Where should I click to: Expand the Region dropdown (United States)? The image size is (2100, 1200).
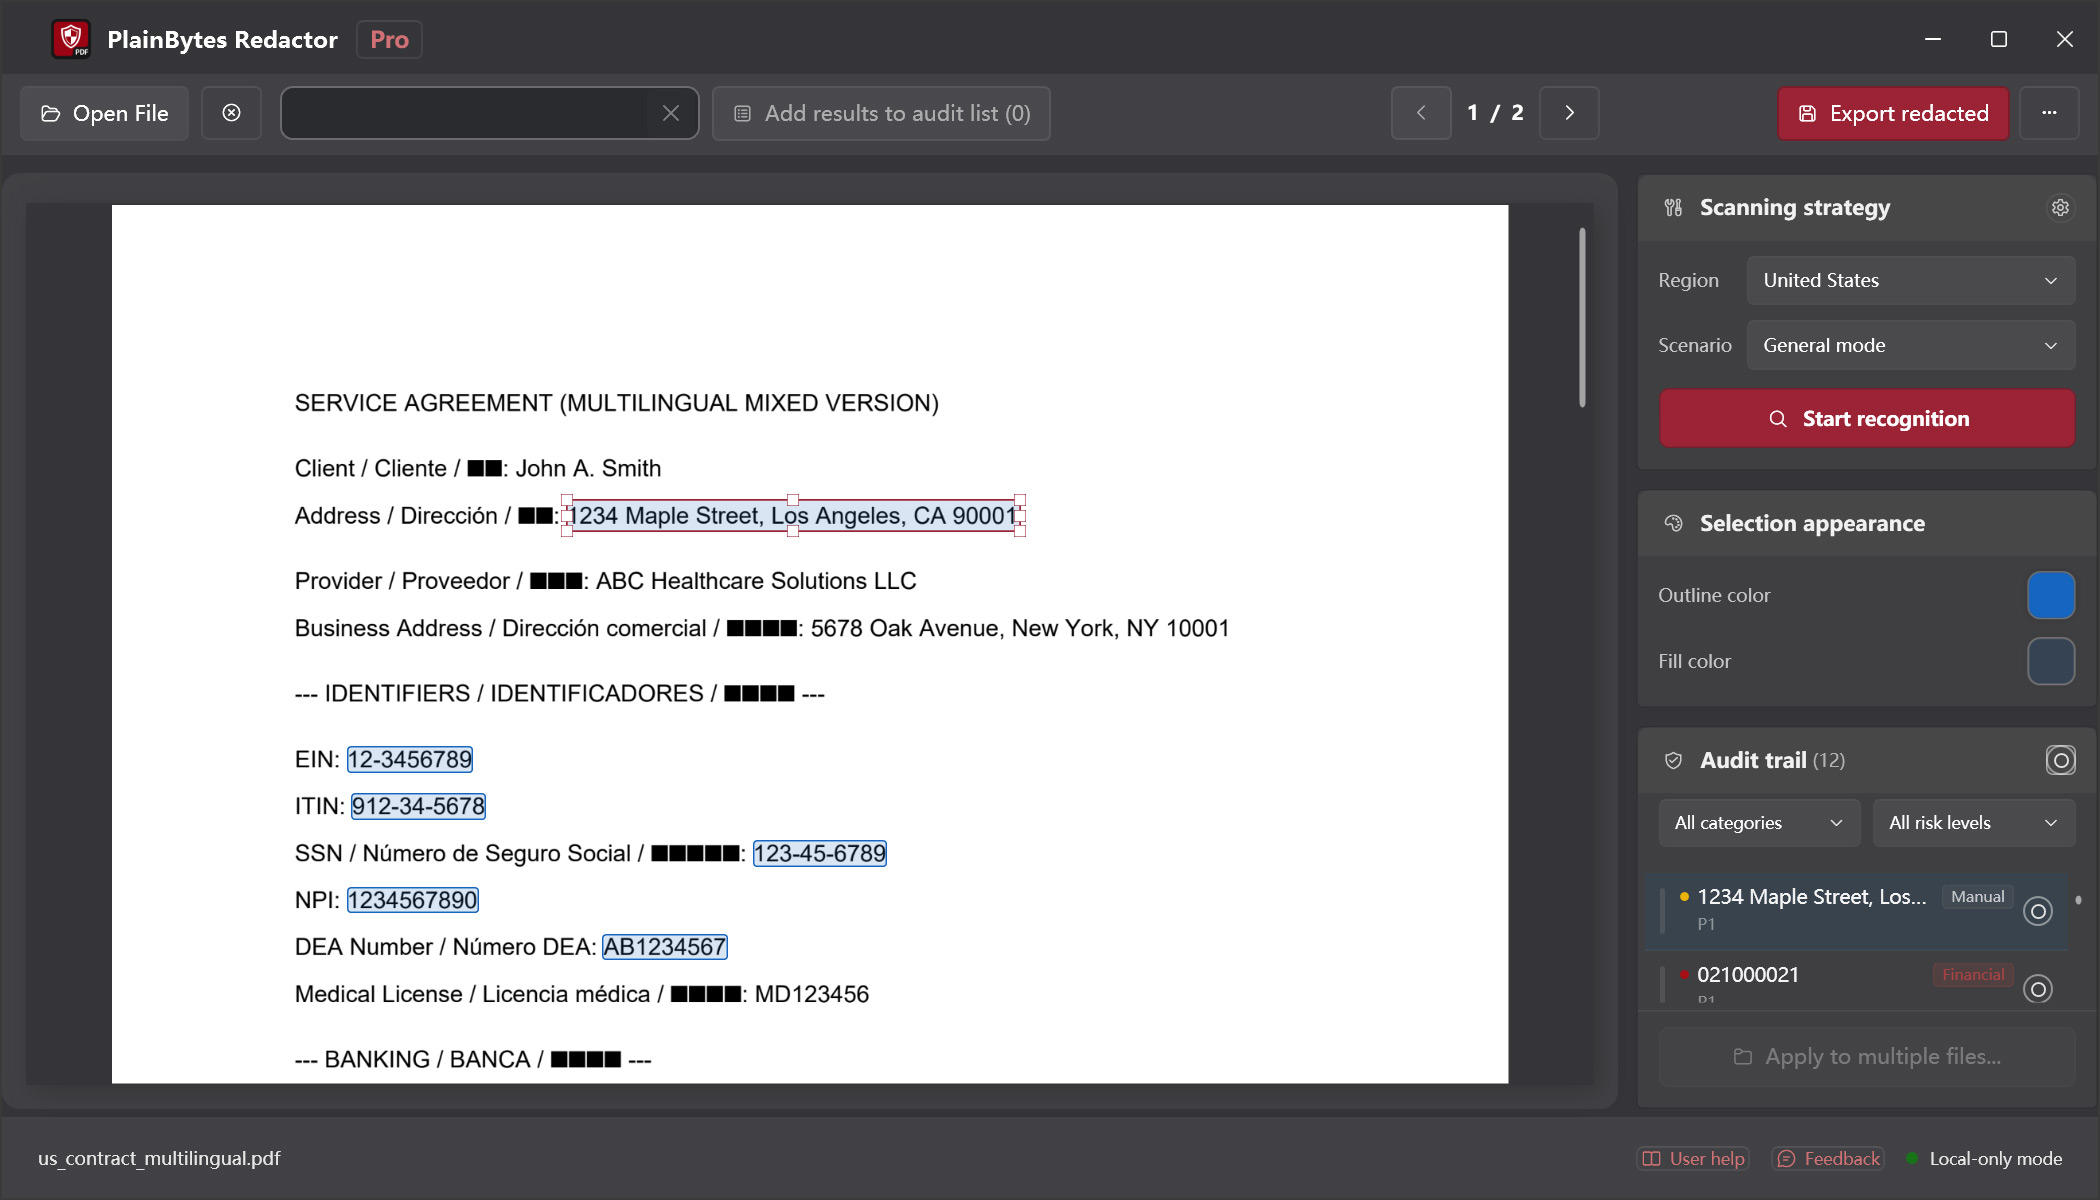1910,281
